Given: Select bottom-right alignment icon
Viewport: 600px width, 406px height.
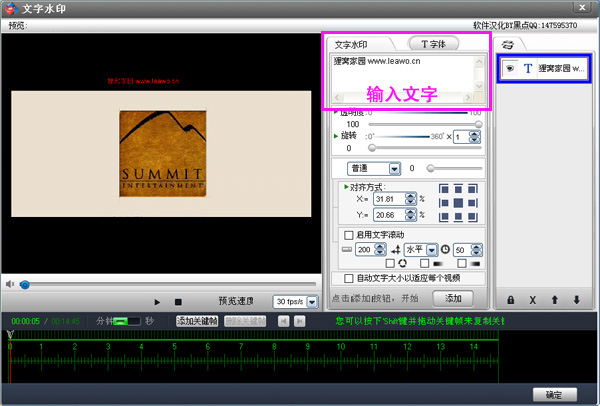Looking at the screenshot, I should click(473, 217).
